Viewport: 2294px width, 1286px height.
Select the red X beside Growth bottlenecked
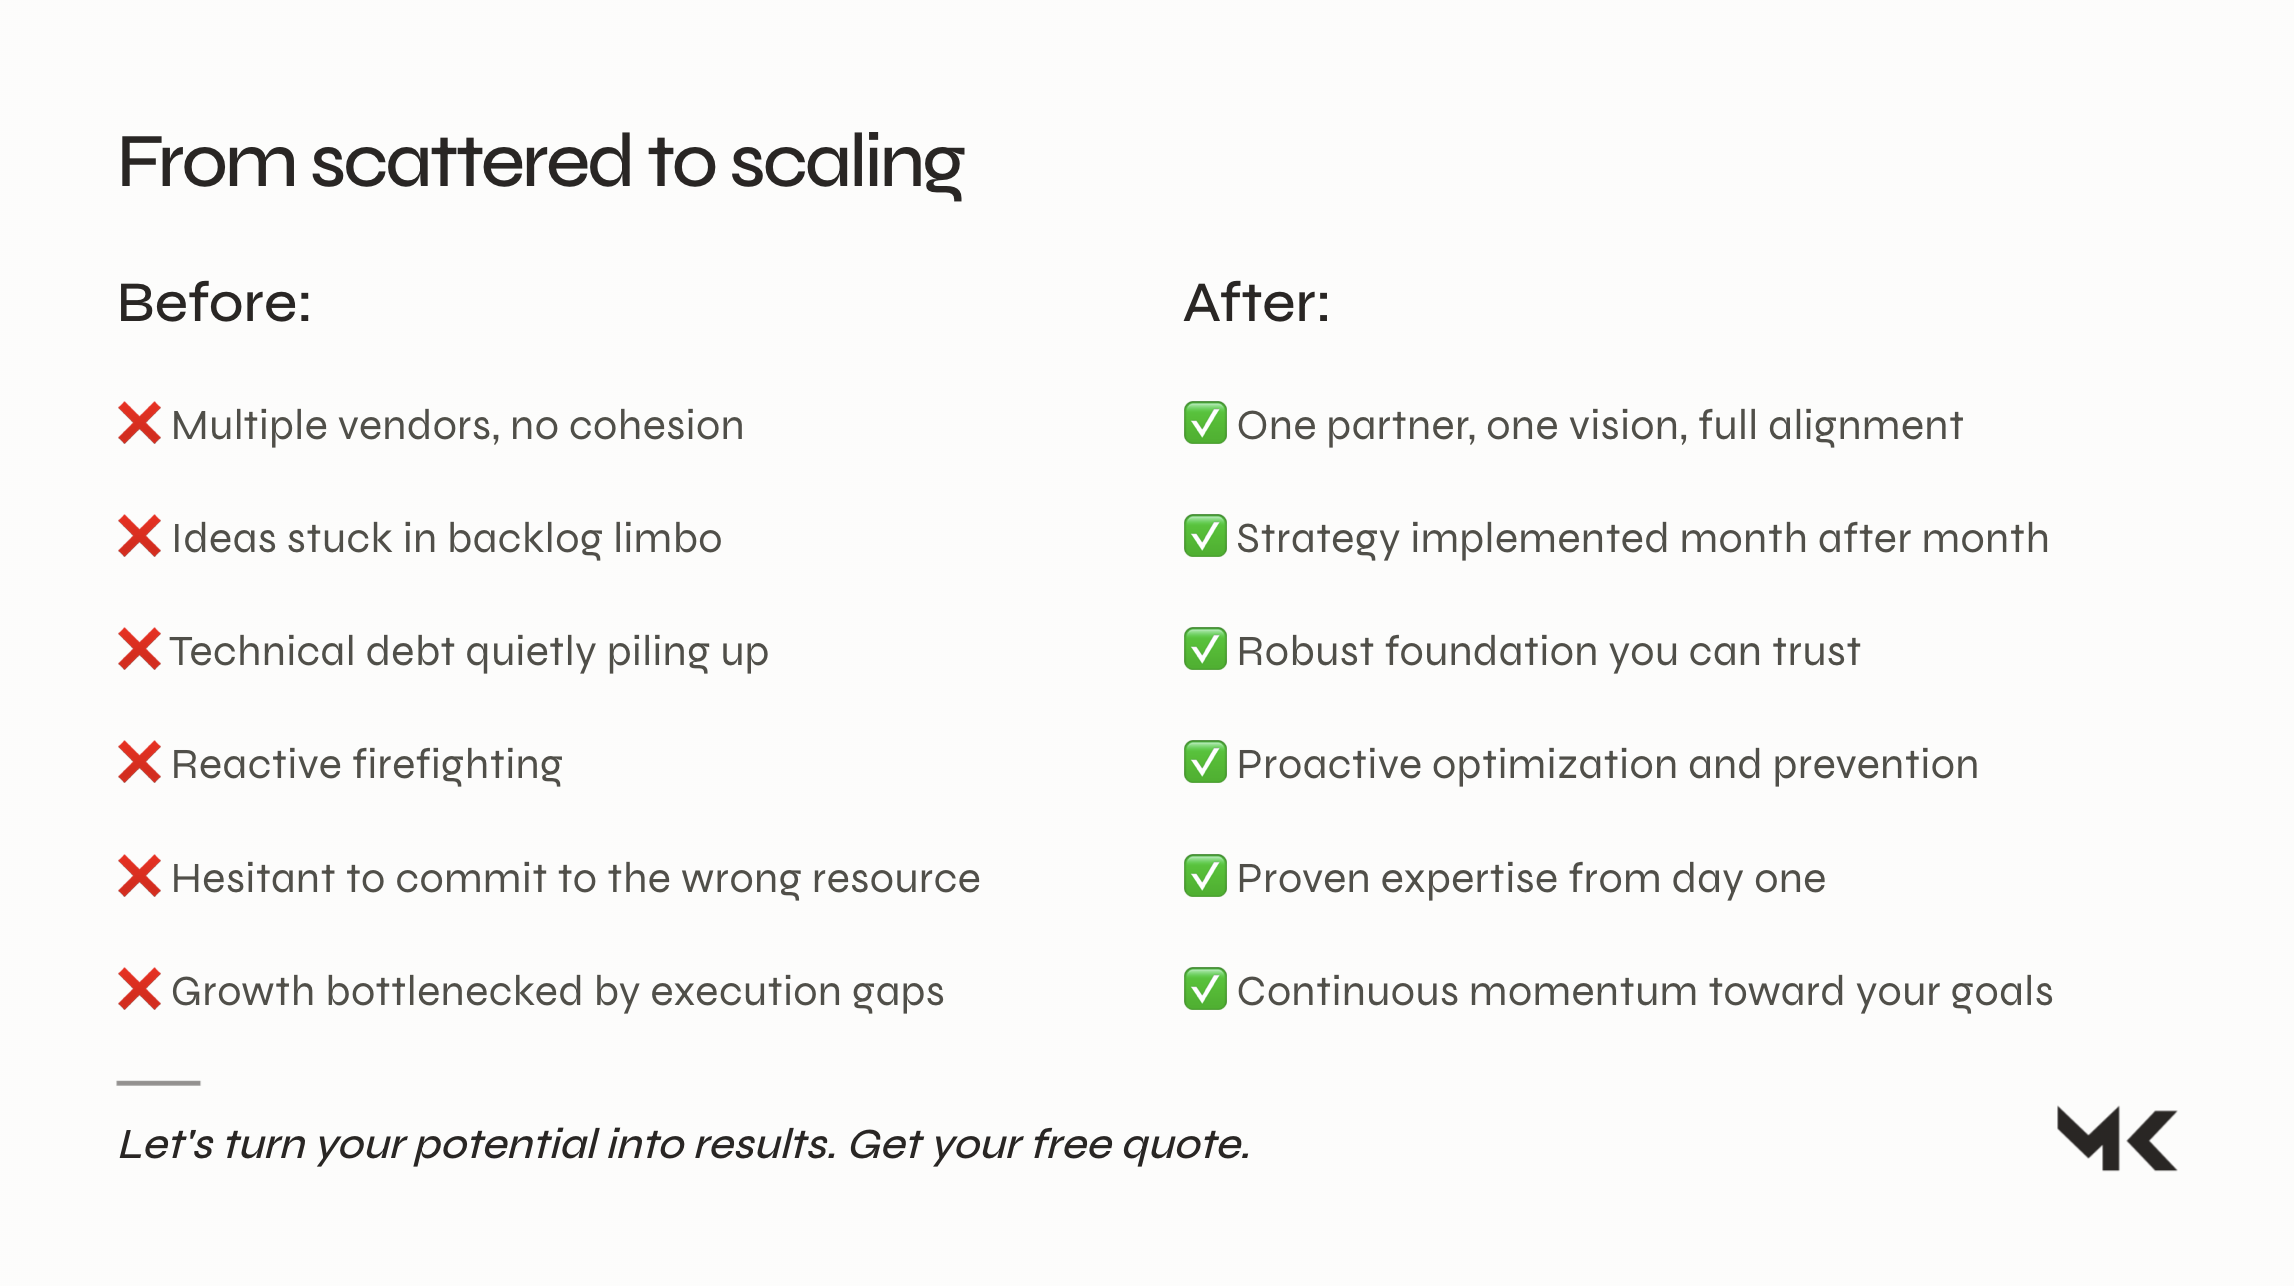[139, 989]
